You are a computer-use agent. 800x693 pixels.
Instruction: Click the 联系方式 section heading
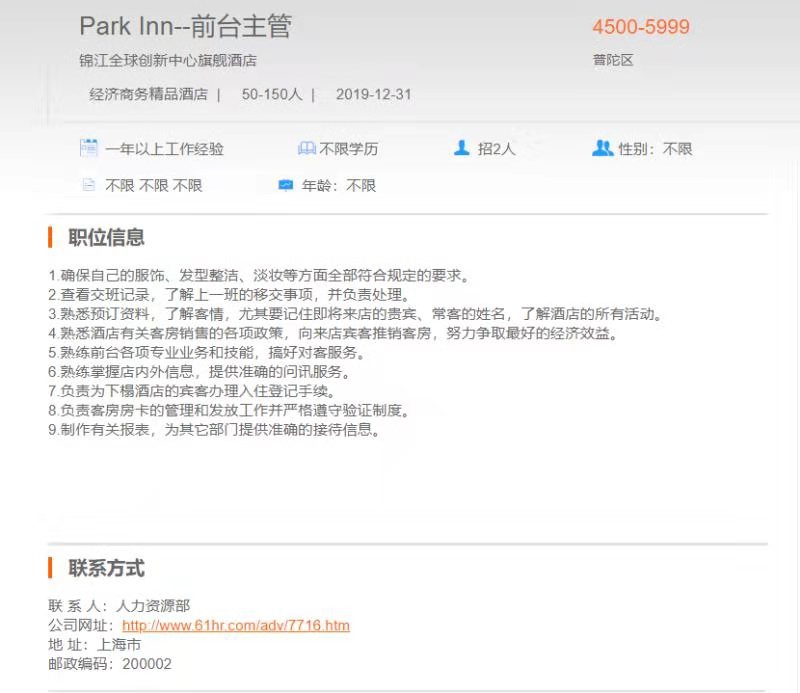coord(106,568)
